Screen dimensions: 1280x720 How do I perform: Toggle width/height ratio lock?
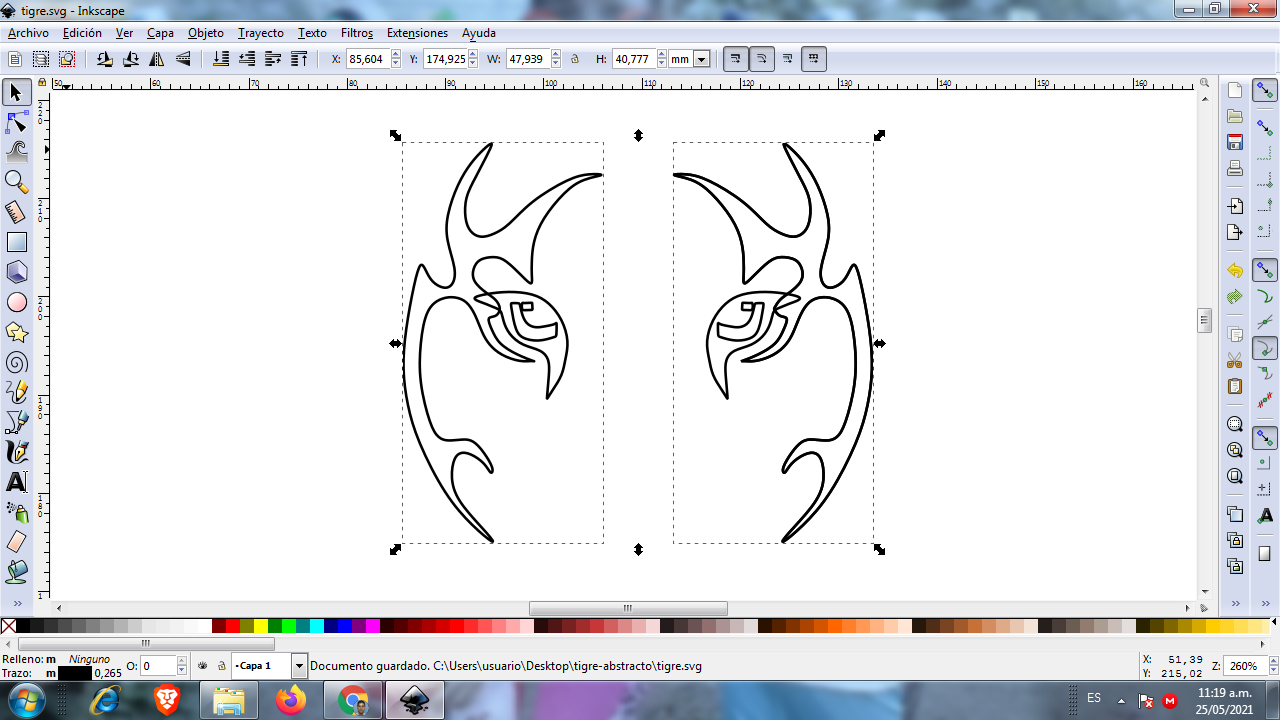575,59
